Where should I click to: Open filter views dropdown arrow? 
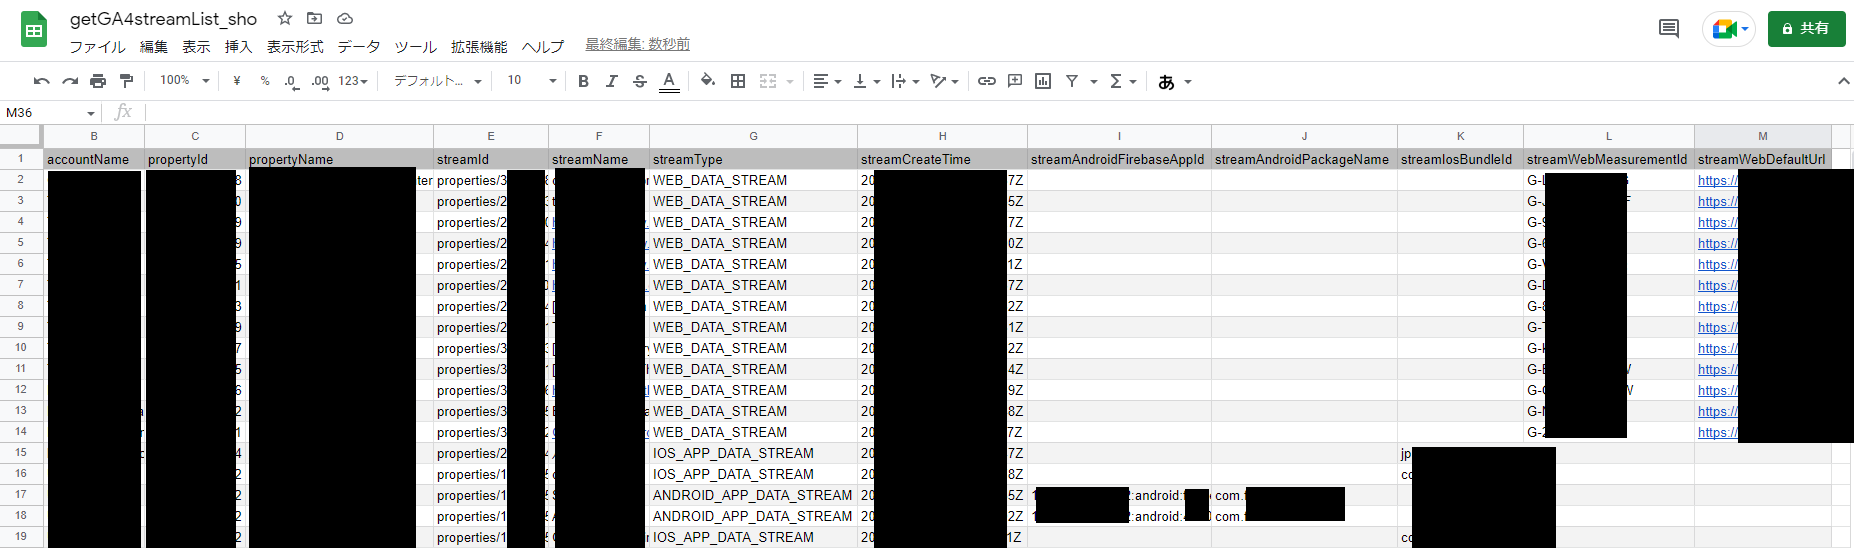(x=1094, y=82)
